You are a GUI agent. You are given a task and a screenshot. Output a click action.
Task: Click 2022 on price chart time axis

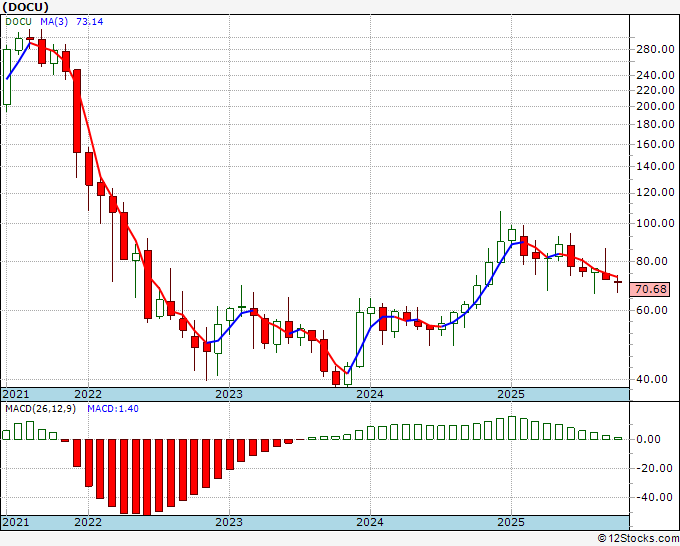[x=88, y=394]
